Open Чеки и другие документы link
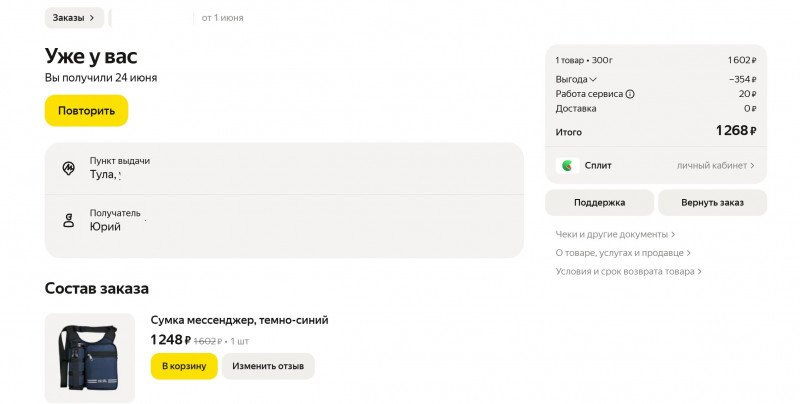 (x=615, y=234)
